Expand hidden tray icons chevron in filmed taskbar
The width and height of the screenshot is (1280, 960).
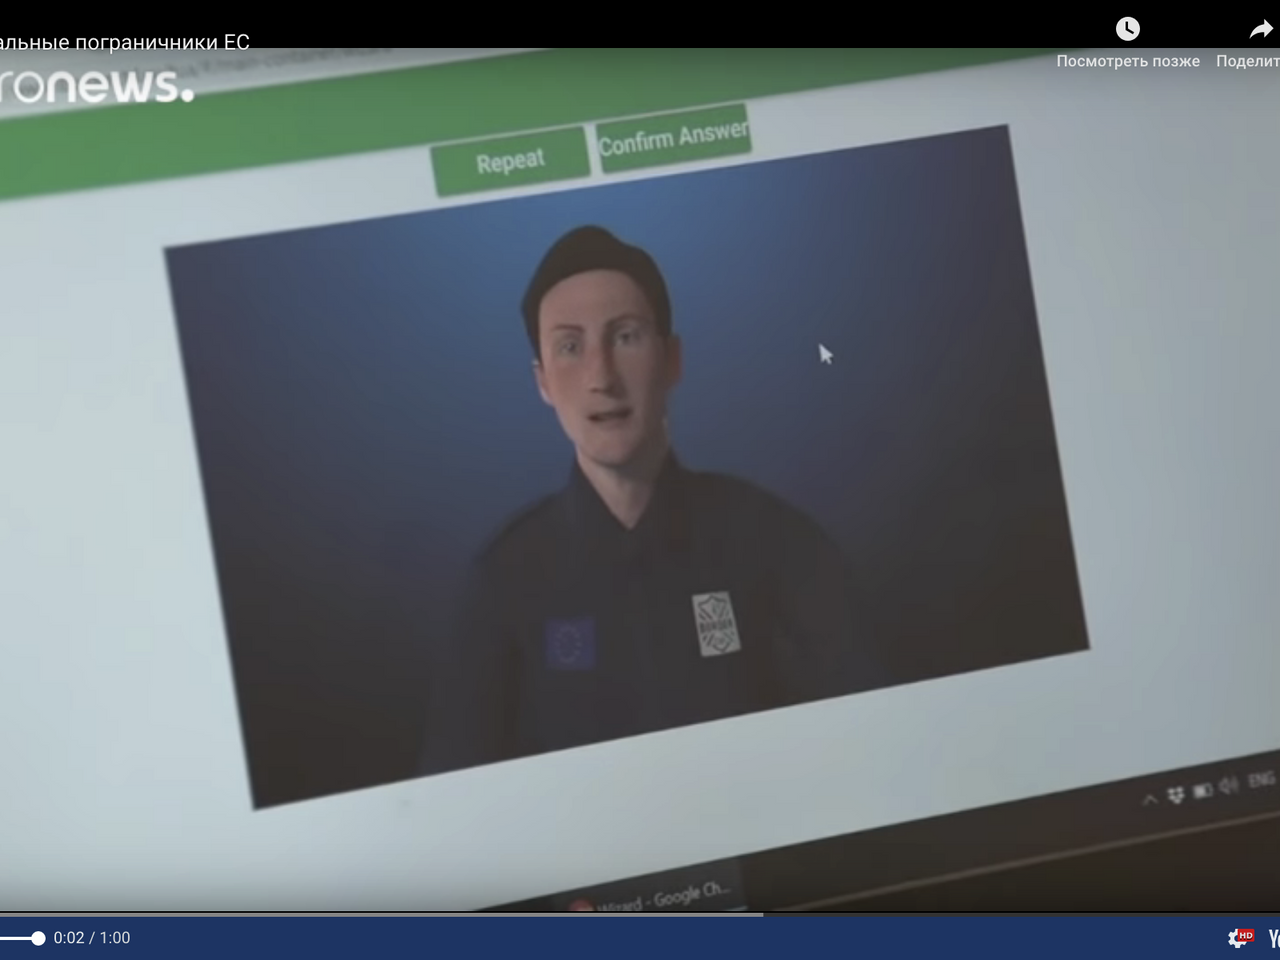tap(1150, 798)
